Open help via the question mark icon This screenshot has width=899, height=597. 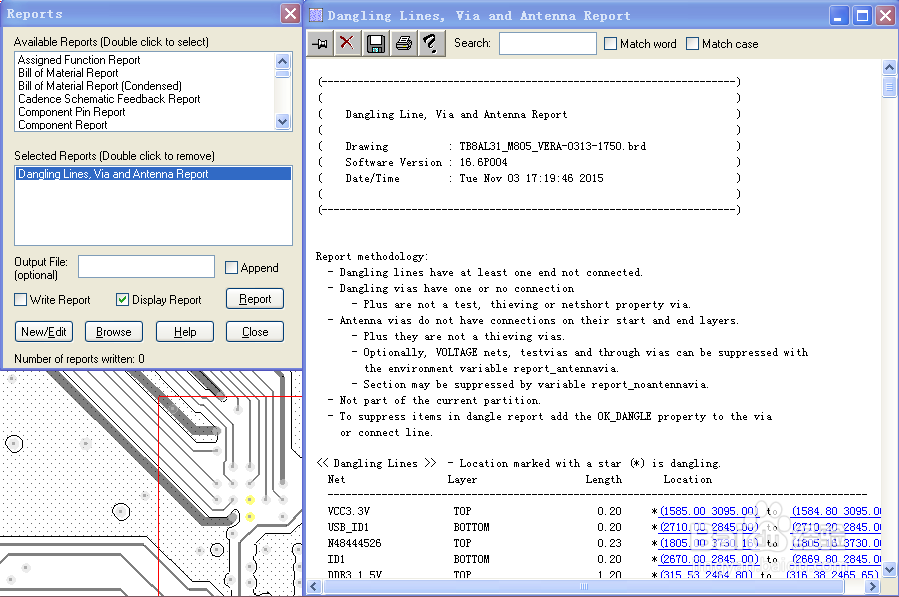coord(431,44)
